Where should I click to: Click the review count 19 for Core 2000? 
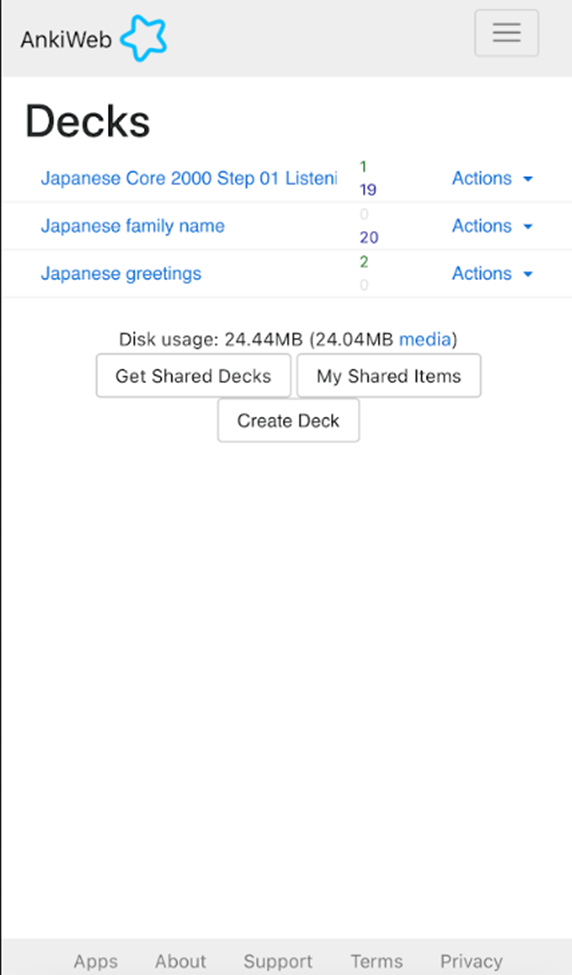(368, 190)
